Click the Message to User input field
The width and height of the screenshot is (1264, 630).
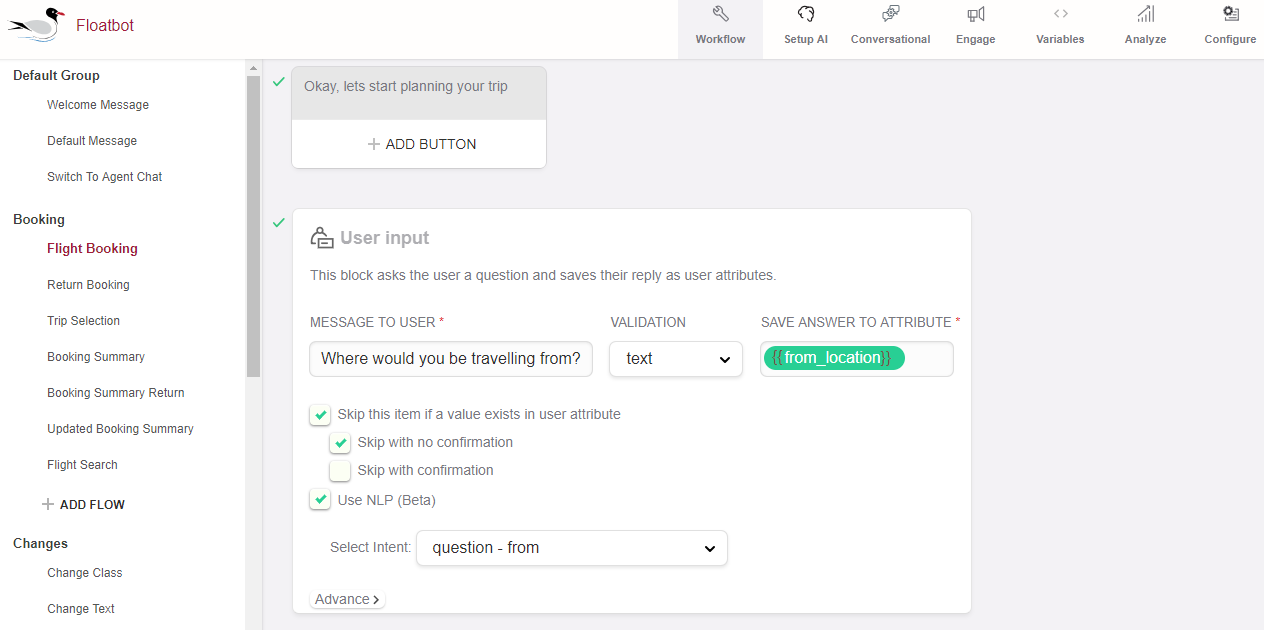pos(451,359)
